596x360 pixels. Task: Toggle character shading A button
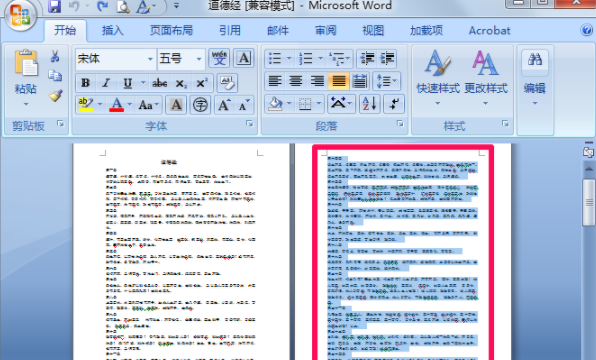click(176, 105)
